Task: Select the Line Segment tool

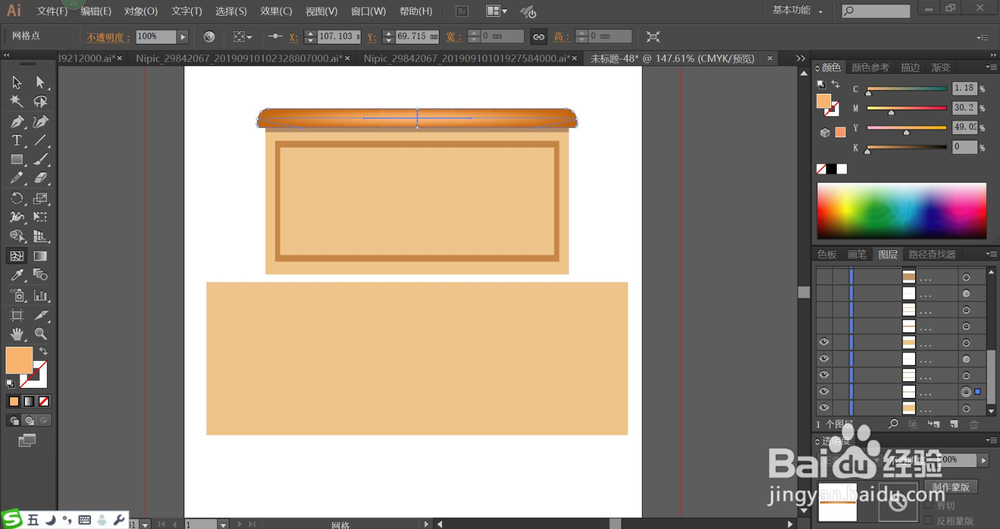Action: [40, 140]
